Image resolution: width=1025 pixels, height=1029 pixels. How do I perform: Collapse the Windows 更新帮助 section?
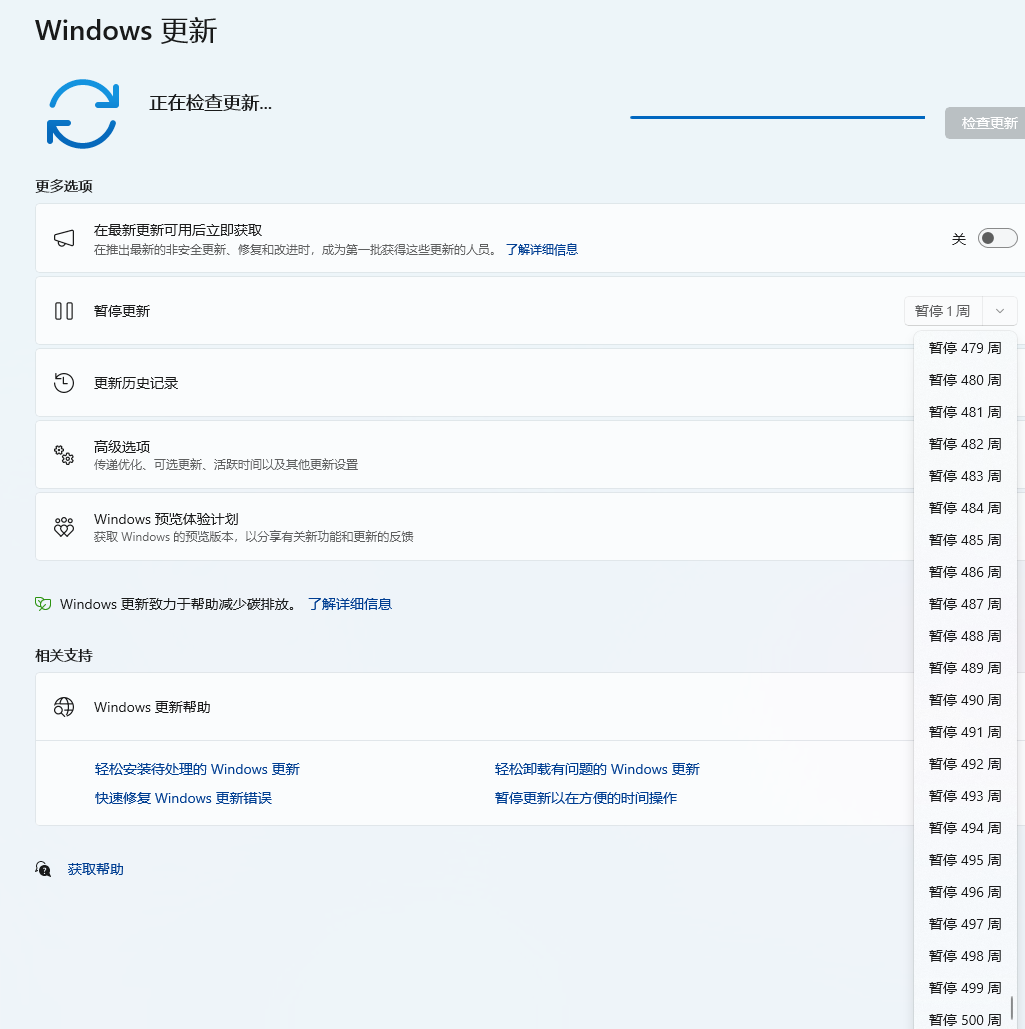tap(500, 707)
